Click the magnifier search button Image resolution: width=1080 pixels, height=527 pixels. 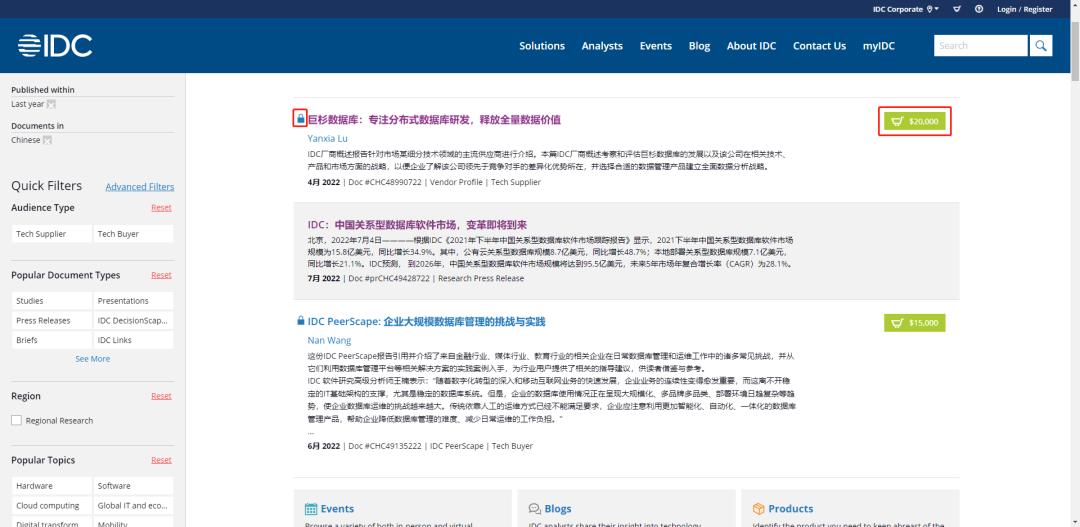click(x=1041, y=45)
